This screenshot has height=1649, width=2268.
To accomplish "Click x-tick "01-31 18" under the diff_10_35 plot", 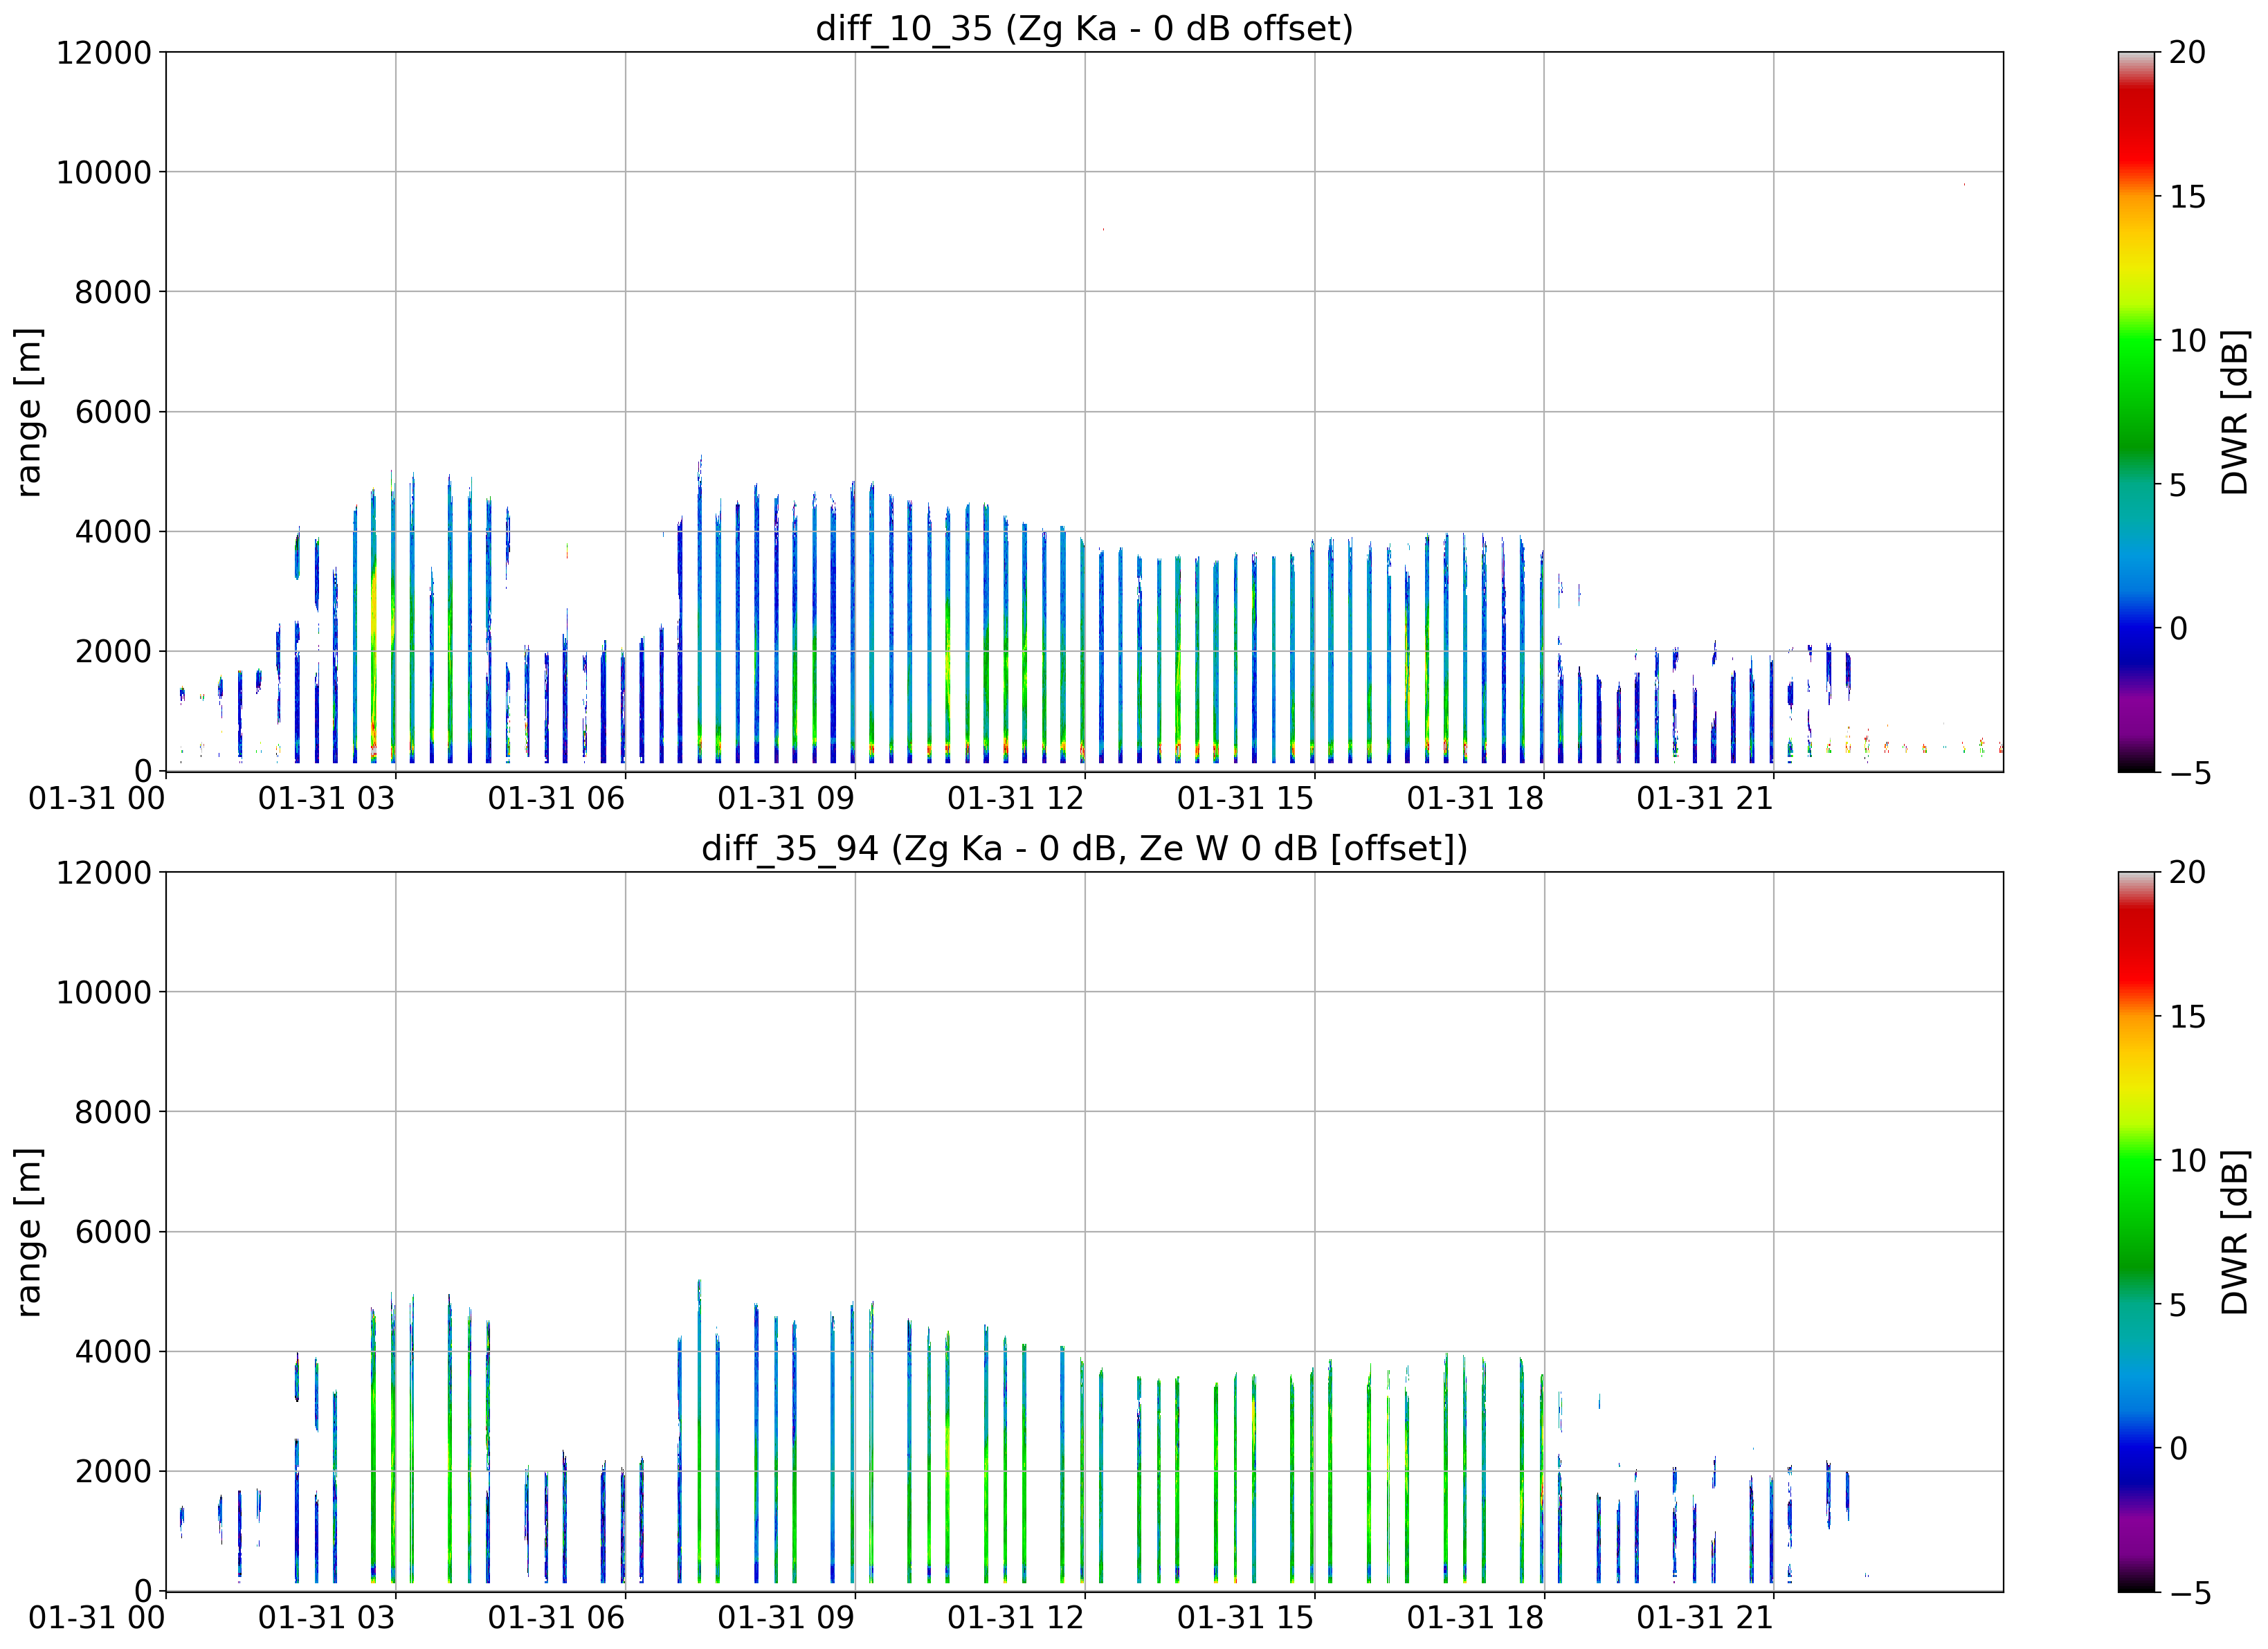I will tap(1475, 798).
